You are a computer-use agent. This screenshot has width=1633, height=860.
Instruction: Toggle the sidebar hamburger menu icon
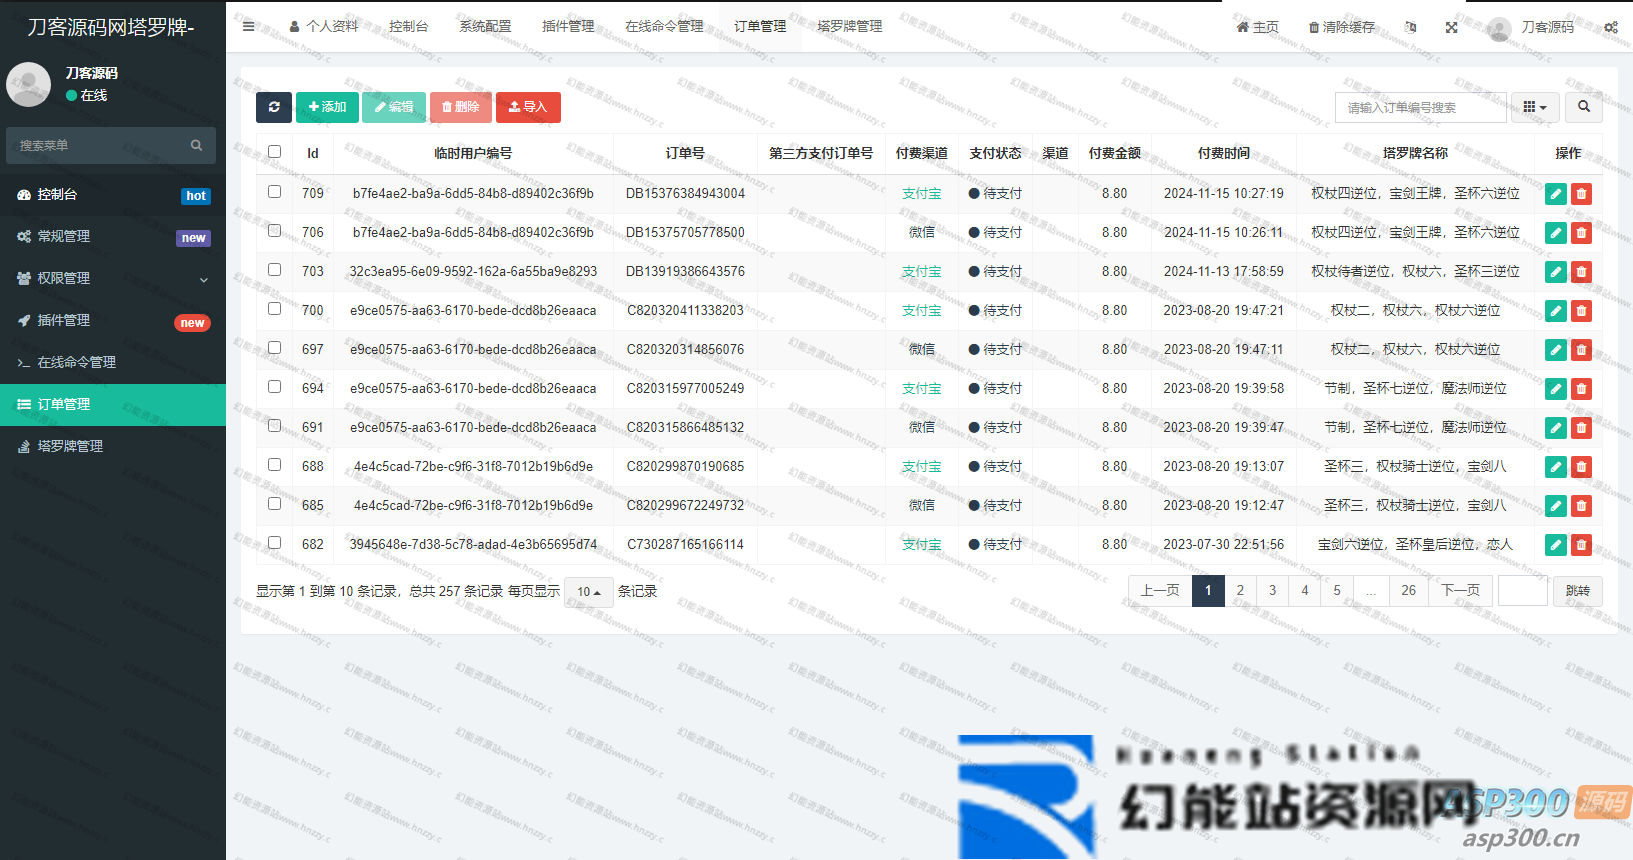(x=248, y=27)
